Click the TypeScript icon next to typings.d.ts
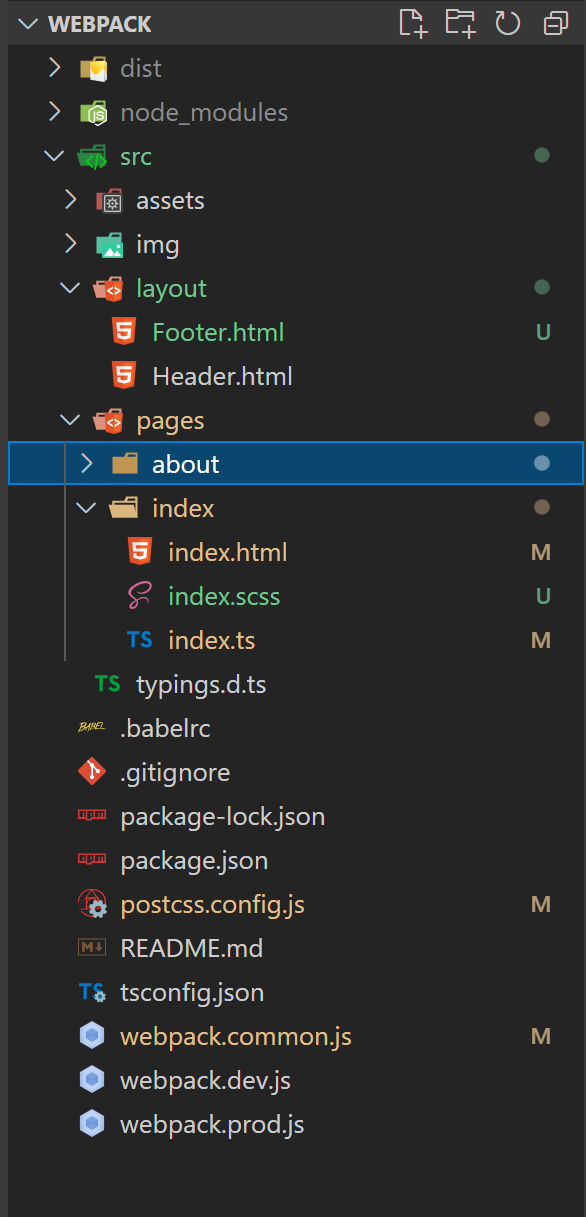 coord(107,684)
